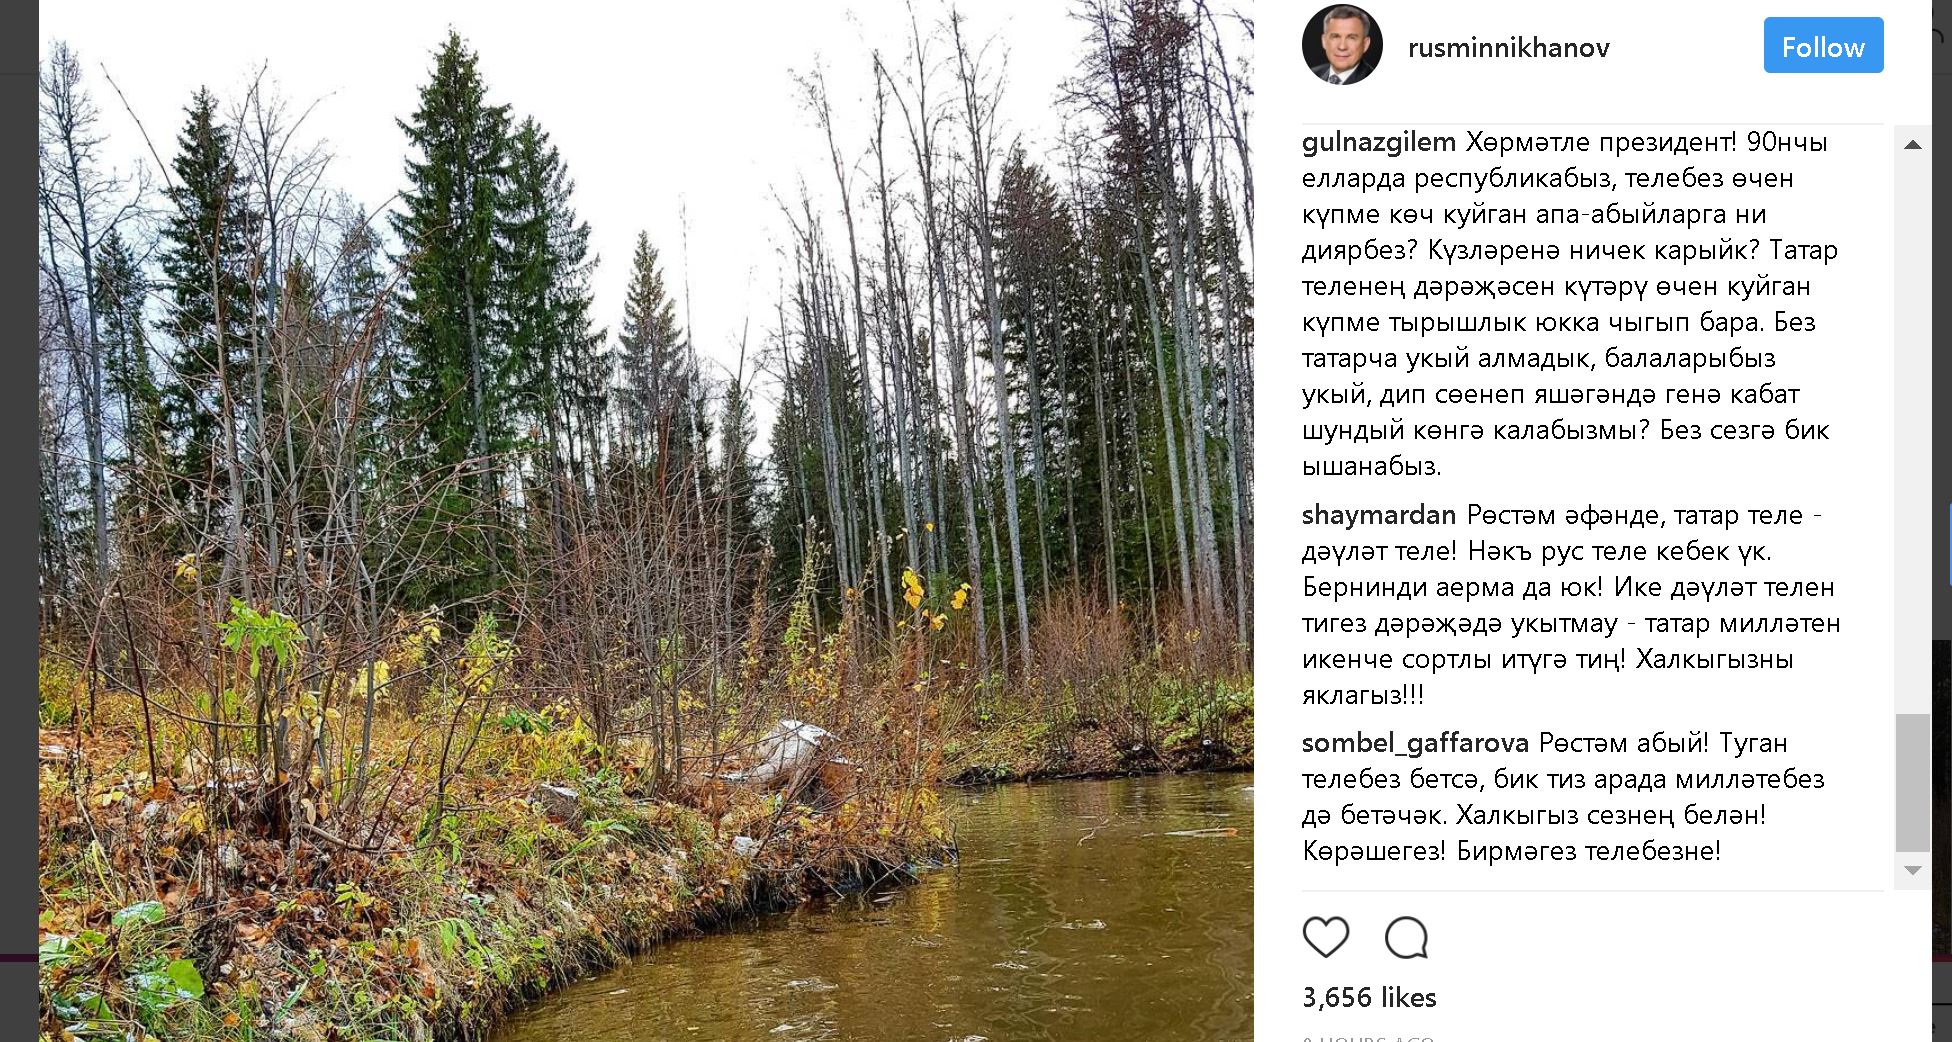1952x1042 pixels.
Task: Open the comment bubble icon
Action: 1406,938
